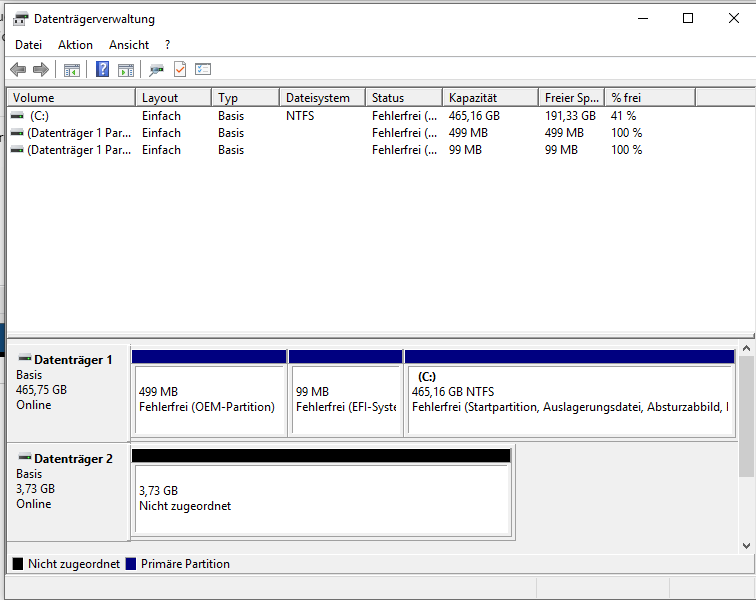Sort by the Freier Sp... column header
The width and height of the screenshot is (756, 600).
[x=572, y=97]
